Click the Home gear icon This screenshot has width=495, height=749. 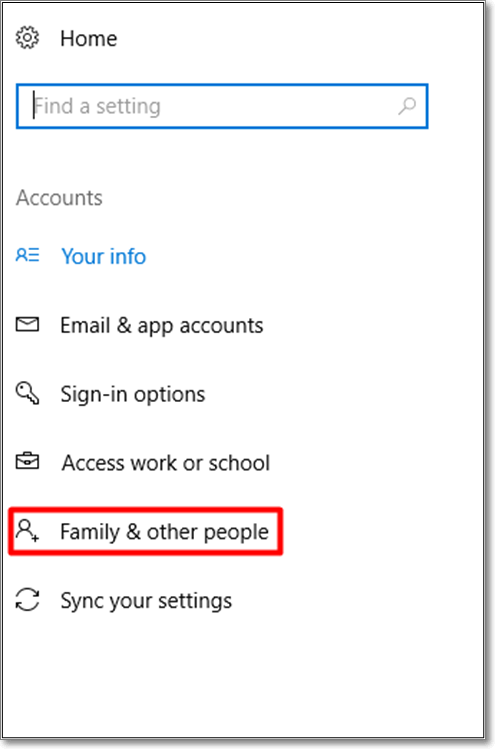tap(27, 38)
